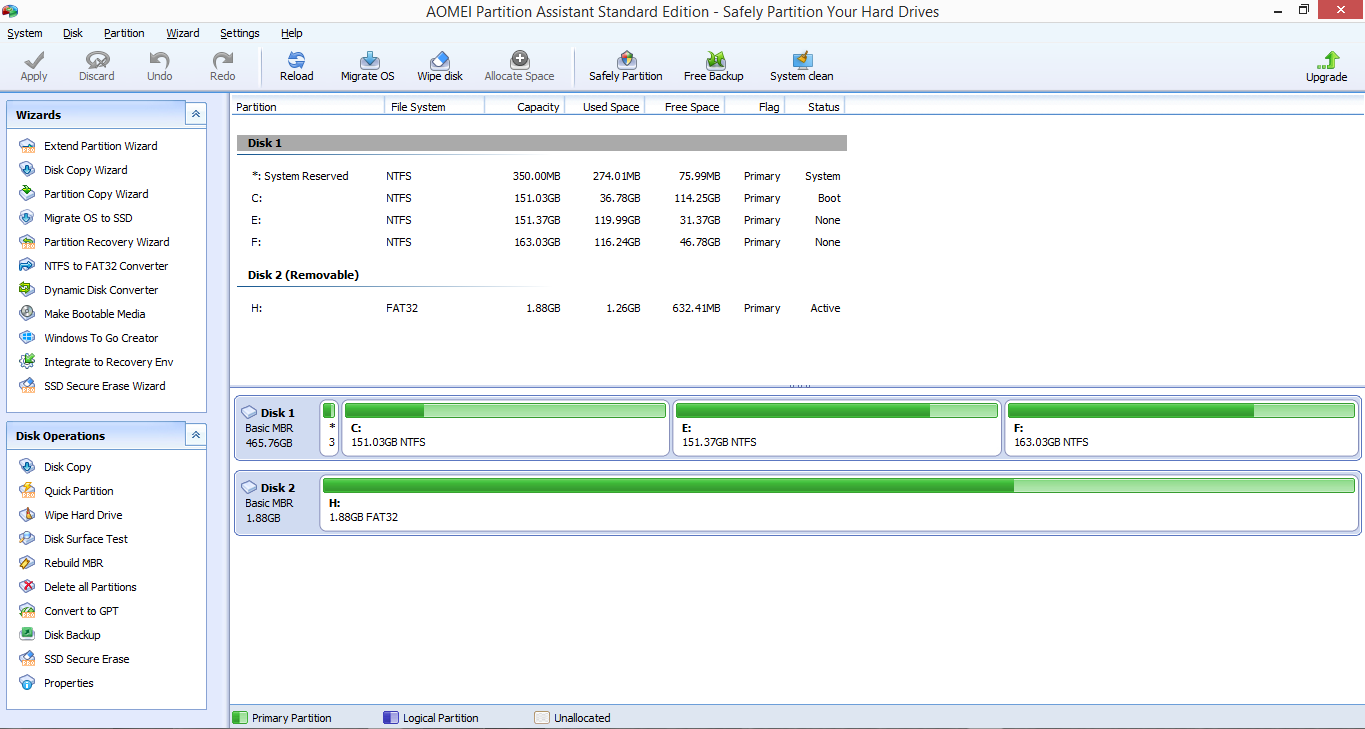The height and width of the screenshot is (729, 1365).
Task: Select the C: partition list row
Action: click(x=542, y=198)
